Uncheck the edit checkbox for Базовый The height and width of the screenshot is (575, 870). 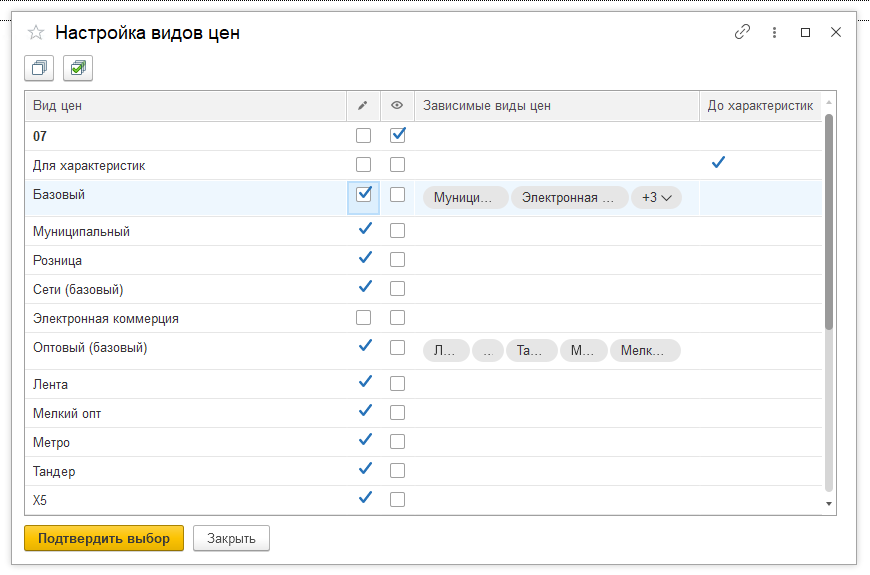364,194
